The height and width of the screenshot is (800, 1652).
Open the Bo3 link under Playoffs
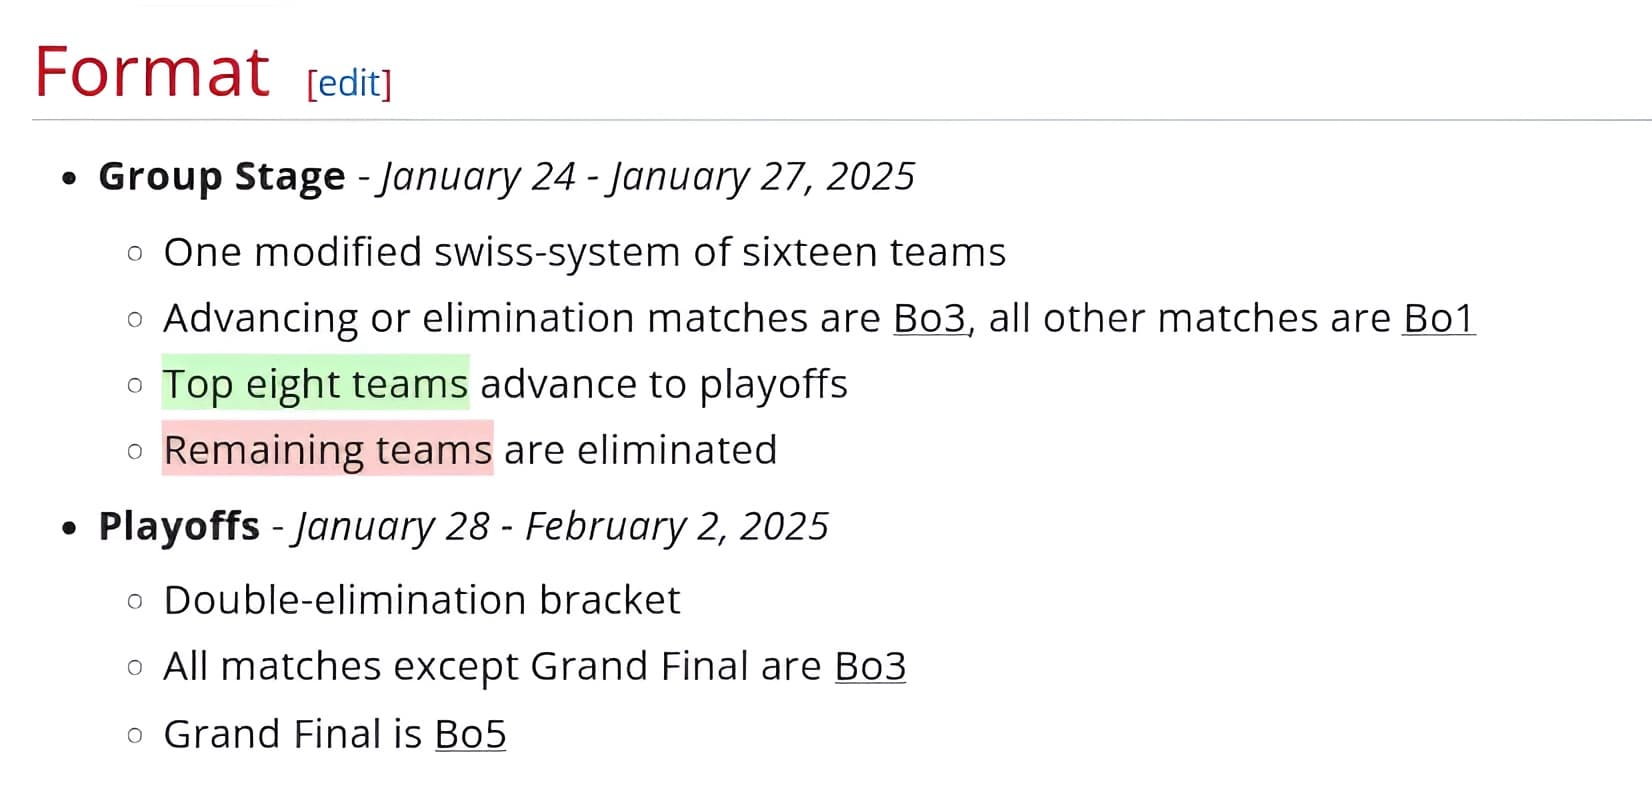pos(870,667)
